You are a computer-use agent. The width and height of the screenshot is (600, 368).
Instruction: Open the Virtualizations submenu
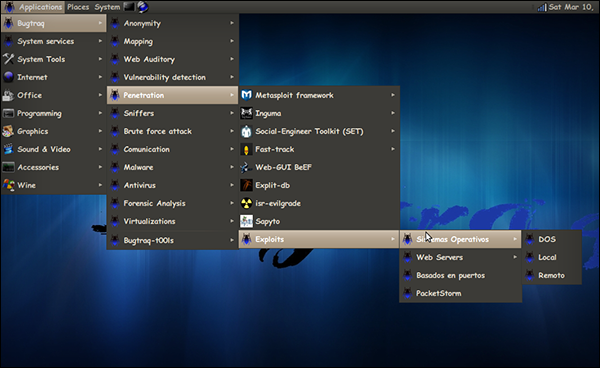coord(173,221)
